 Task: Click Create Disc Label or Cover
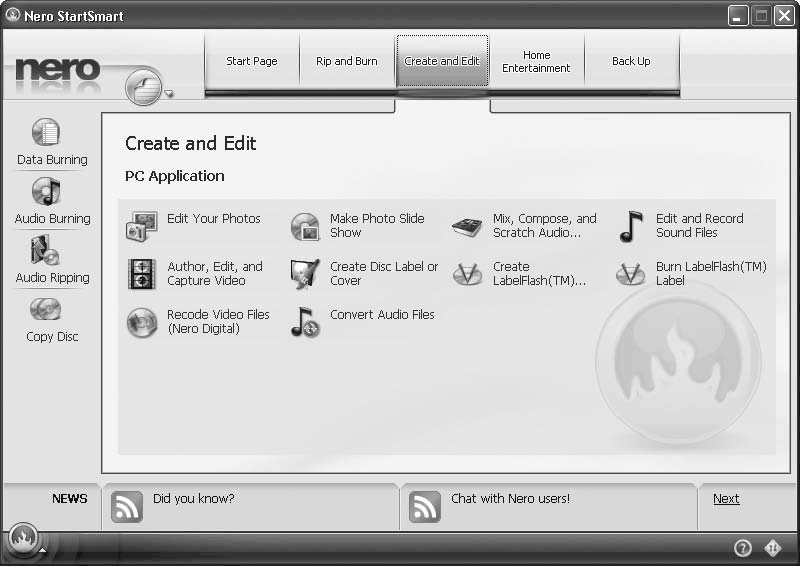(305, 274)
